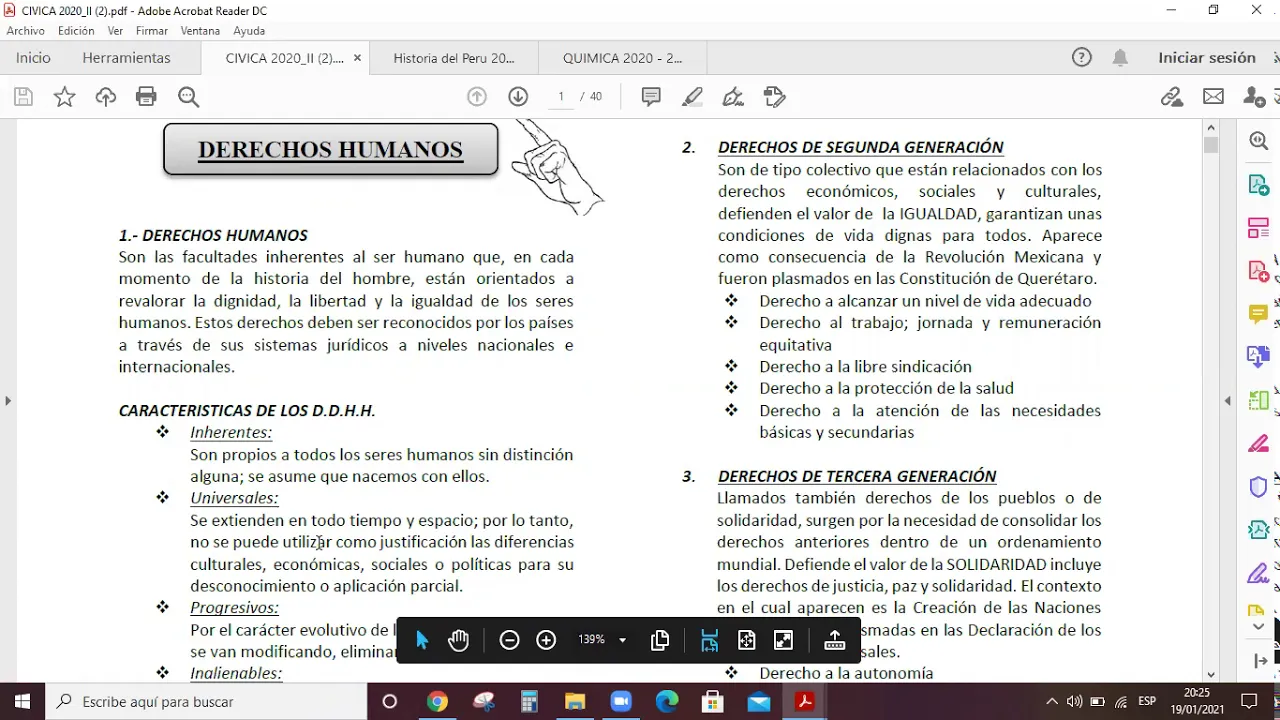
Task: Click the stamp tool icon in top toolbar
Action: pos(774,97)
